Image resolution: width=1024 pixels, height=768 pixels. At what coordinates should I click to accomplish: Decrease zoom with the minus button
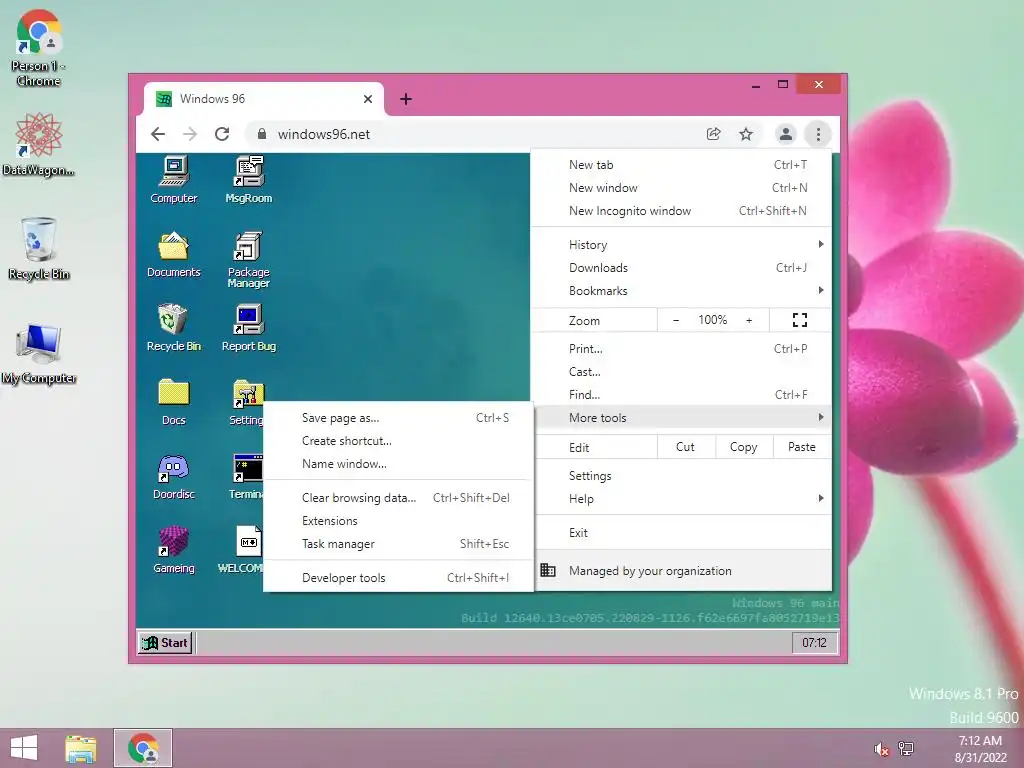676,320
